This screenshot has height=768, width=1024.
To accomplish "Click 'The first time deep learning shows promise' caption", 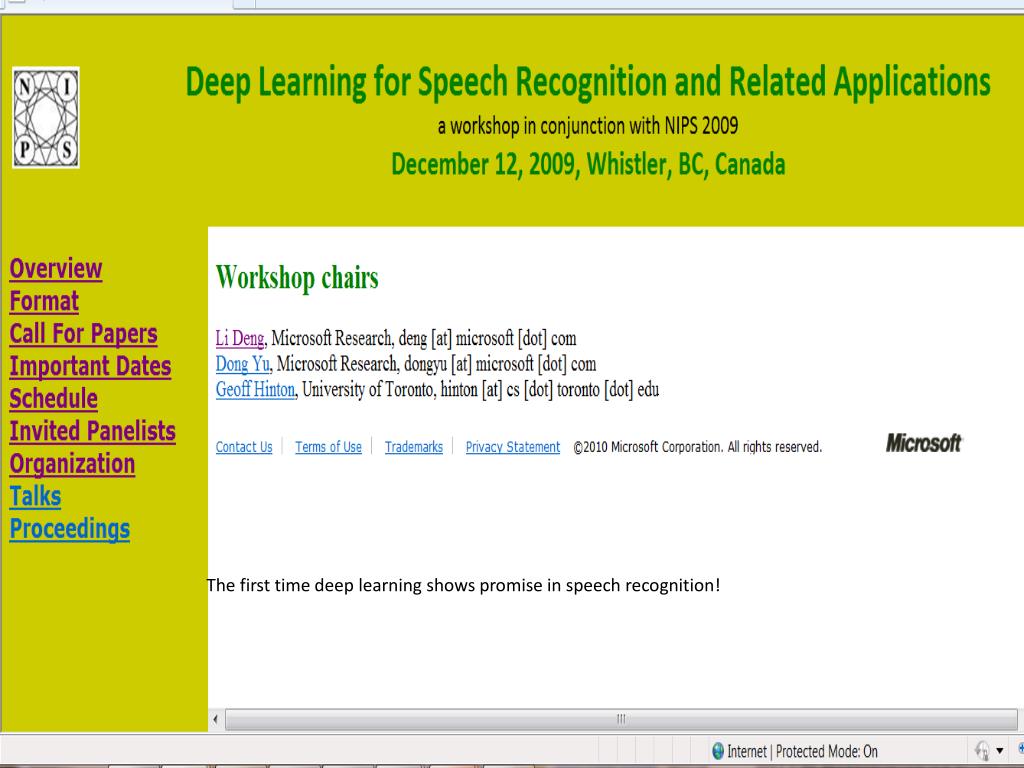I will [x=464, y=585].
